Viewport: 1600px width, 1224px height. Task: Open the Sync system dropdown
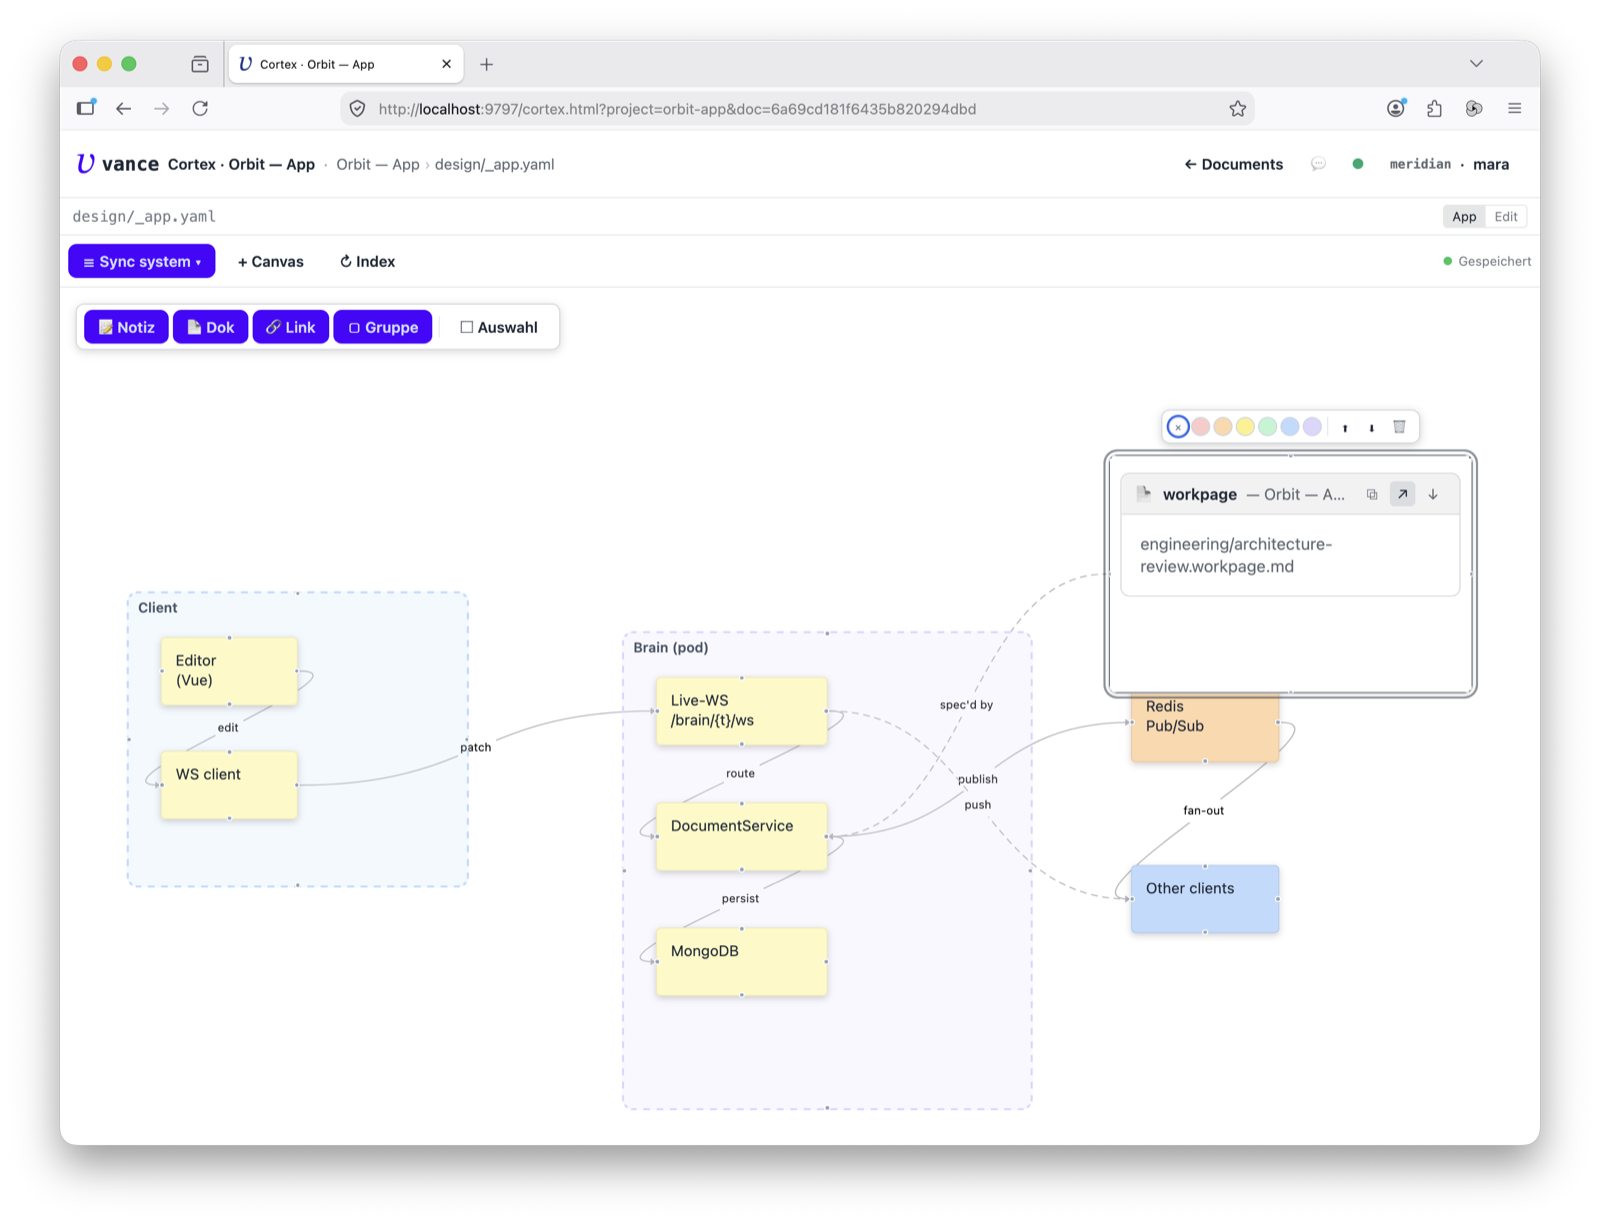click(142, 261)
